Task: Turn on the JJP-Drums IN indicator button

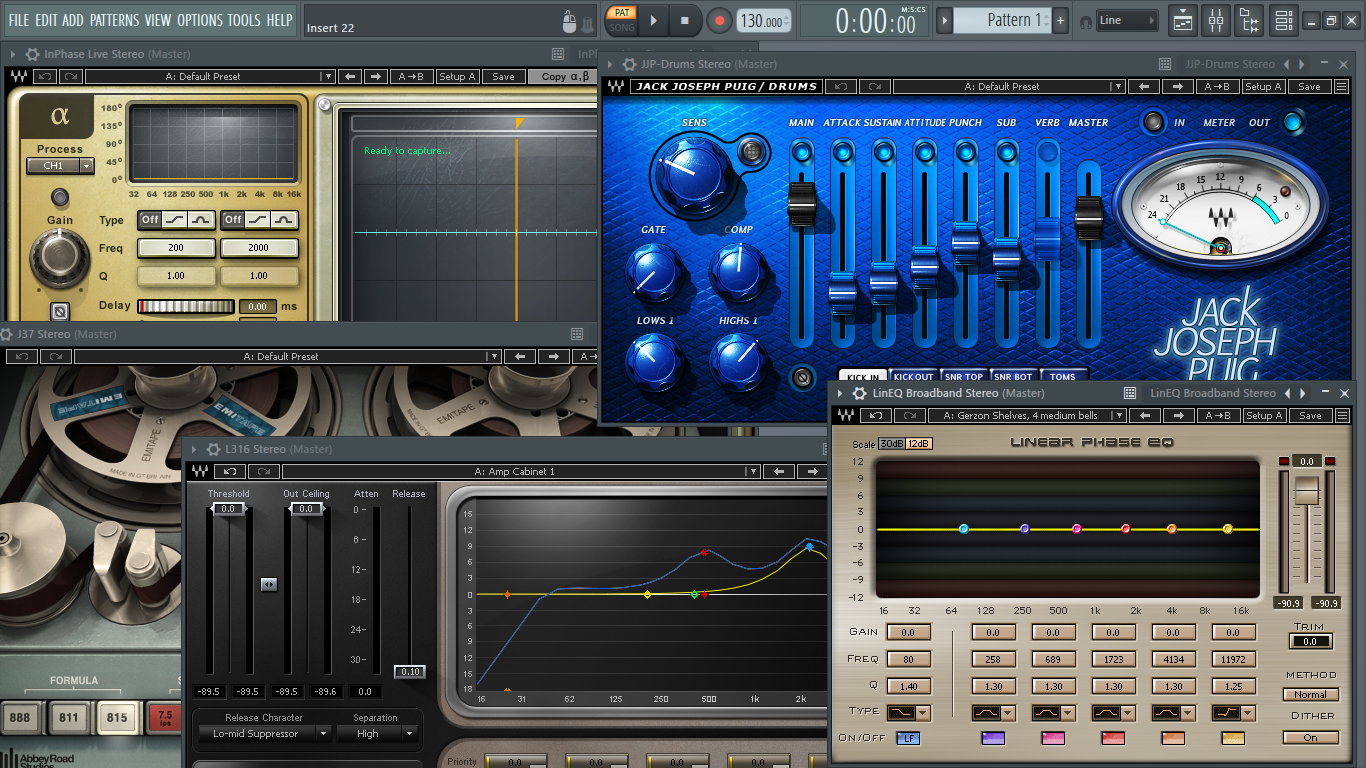Action: [x=1154, y=122]
